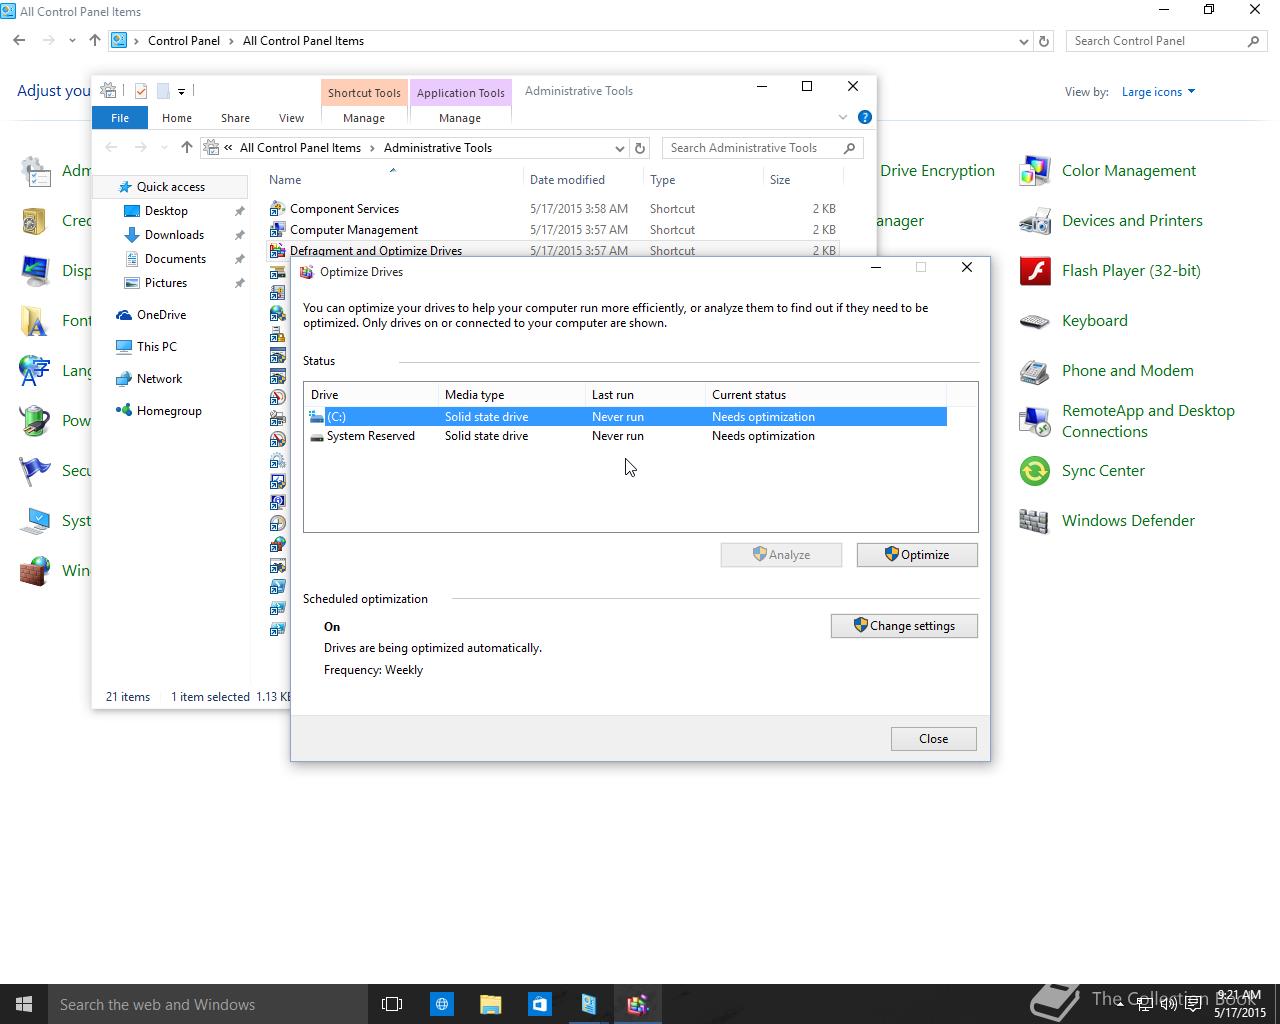Viewport: 1280px width, 1024px height.
Task: Refresh the Control Panel window
Action: click(1044, 41)
